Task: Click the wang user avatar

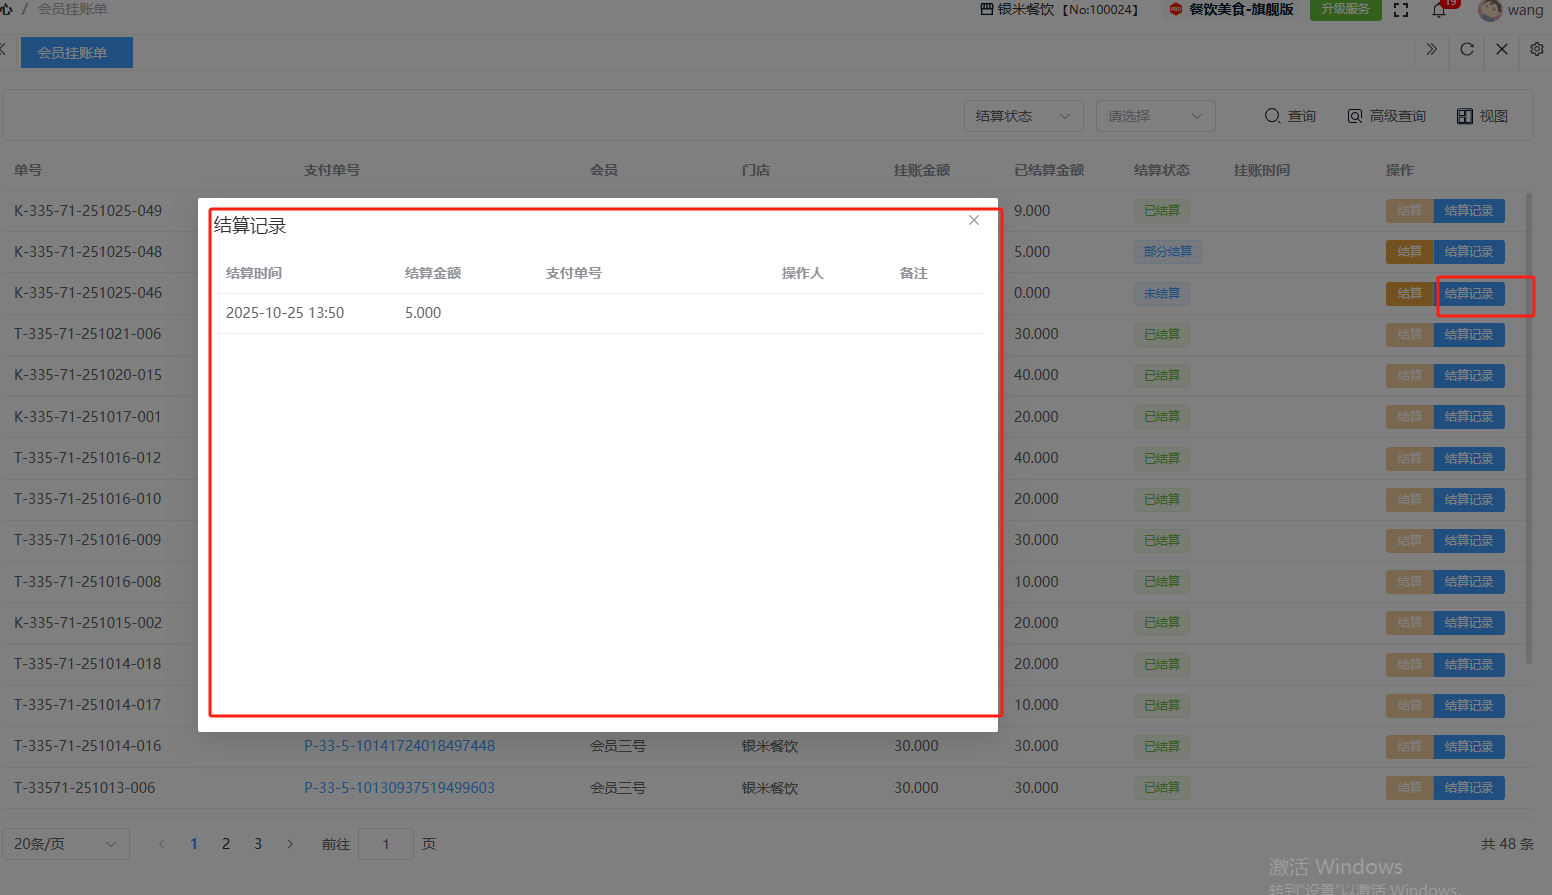Action: point(1490,10)
